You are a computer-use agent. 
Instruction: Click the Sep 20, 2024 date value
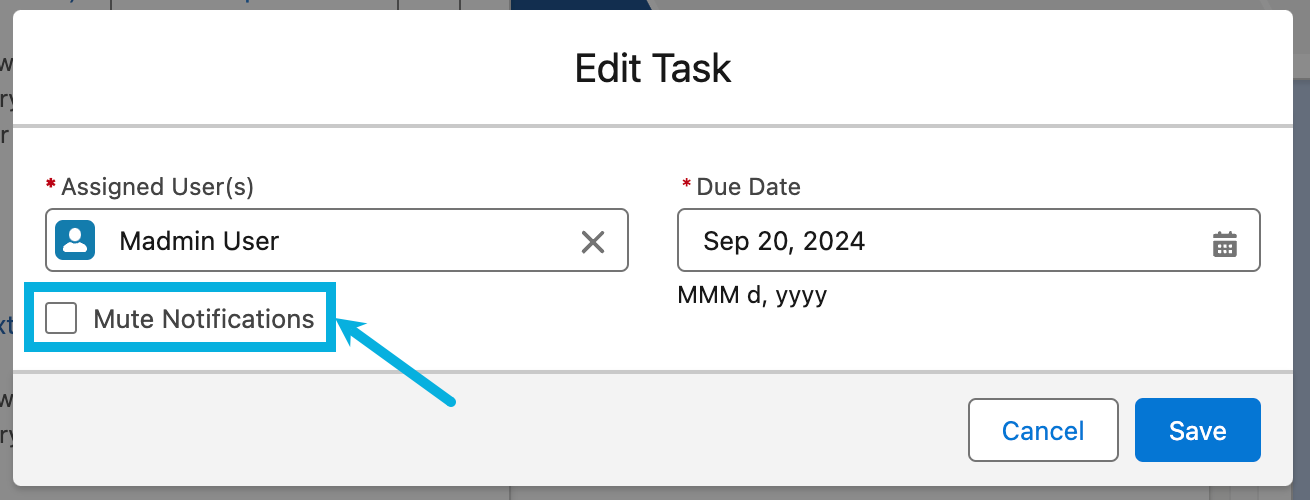[x=784, y=241]
